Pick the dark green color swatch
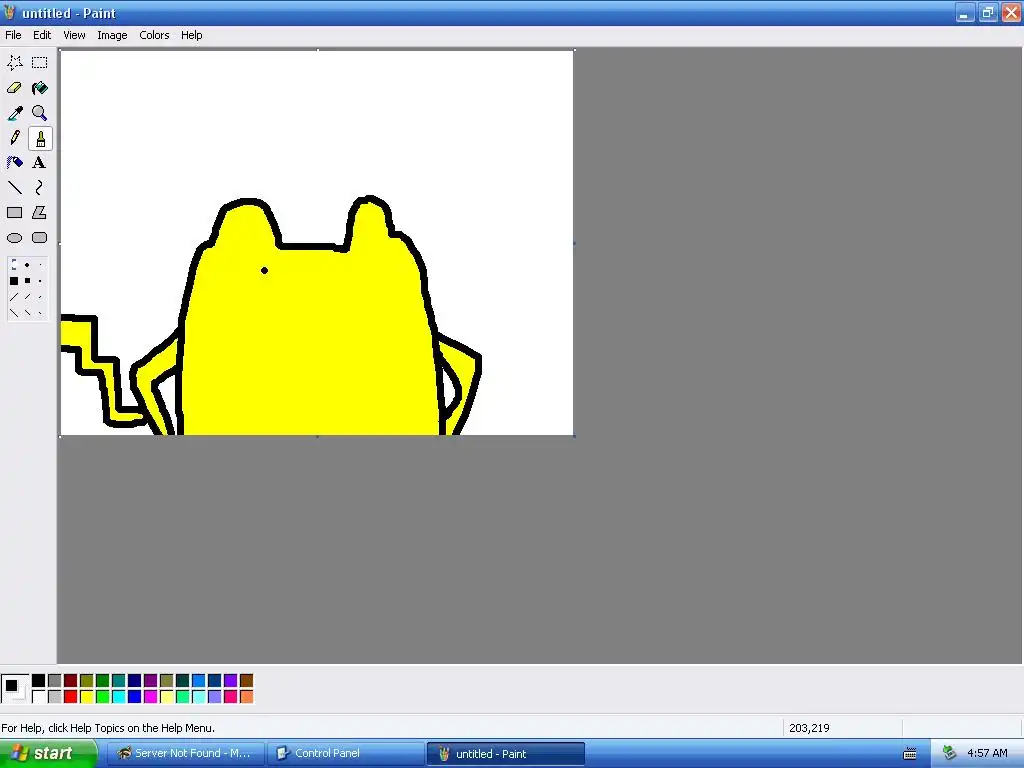 [x=103, y=681]
